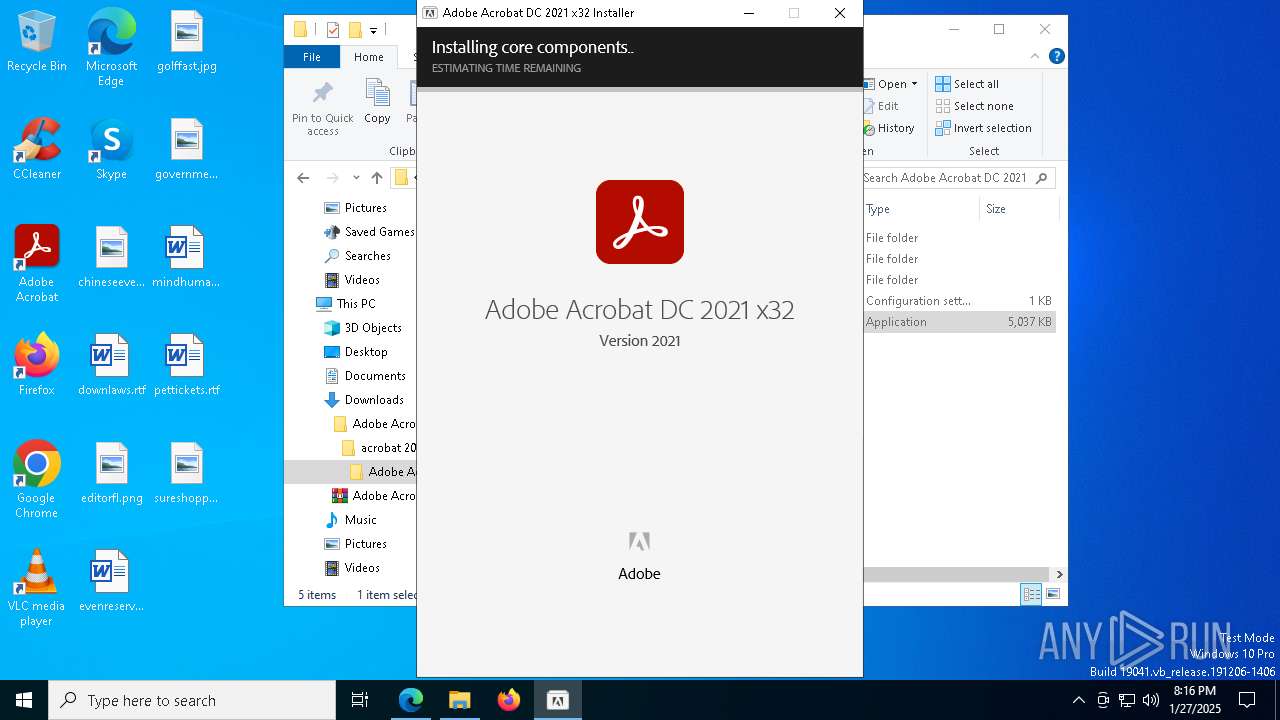
Task: Select downlaws.rtf desktop document
Action: pos(112,365)
